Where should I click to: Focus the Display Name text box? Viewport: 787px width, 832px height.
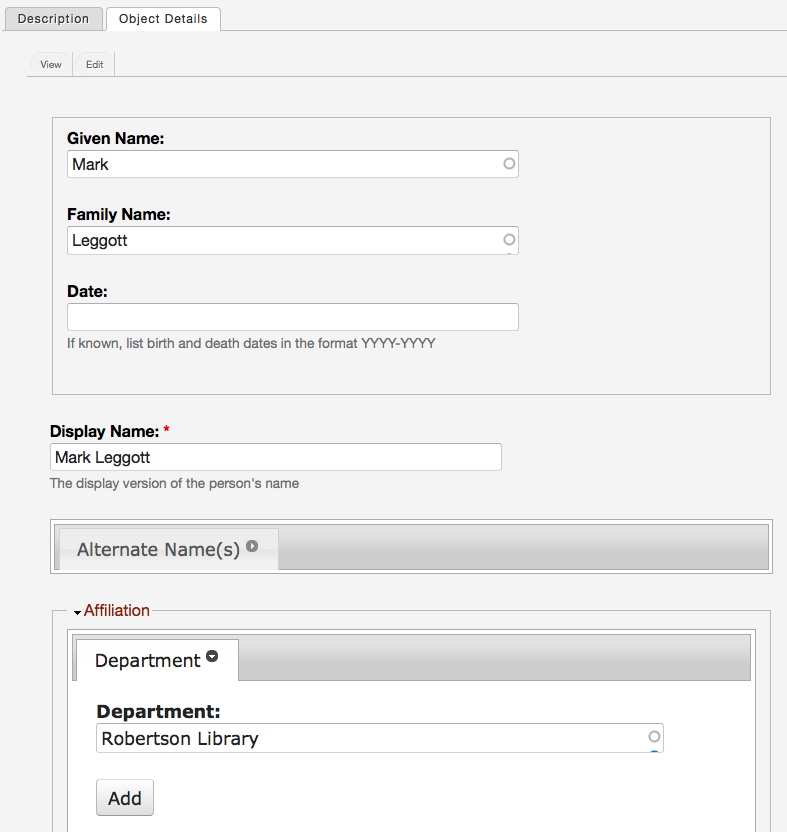[275, 457]
